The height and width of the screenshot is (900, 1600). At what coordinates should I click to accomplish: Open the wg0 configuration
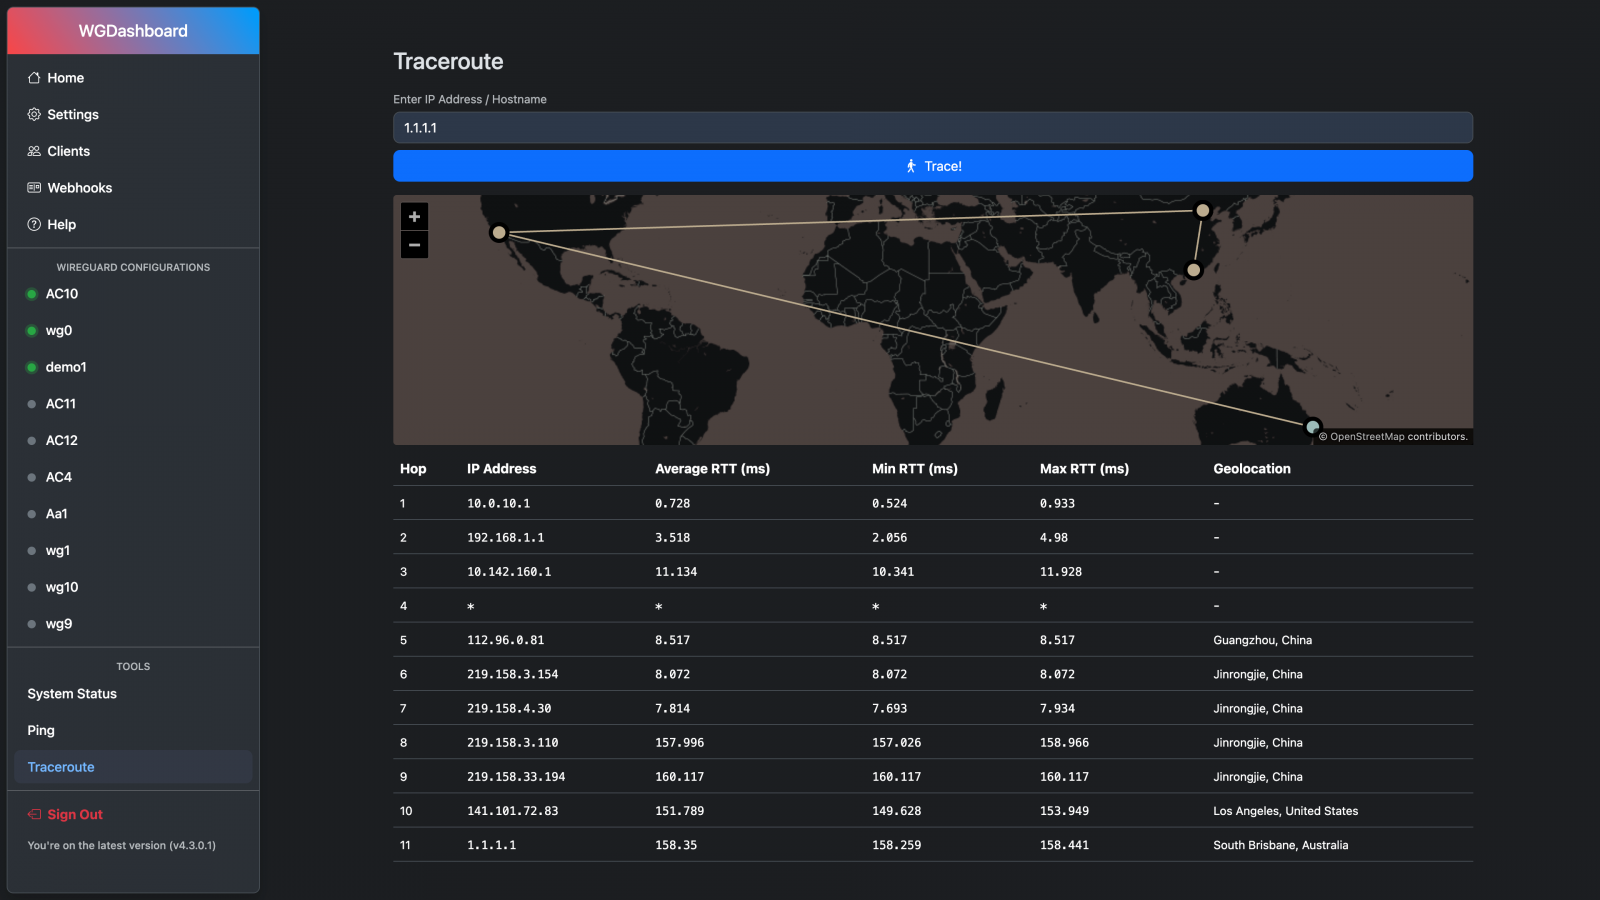(58, 331)
